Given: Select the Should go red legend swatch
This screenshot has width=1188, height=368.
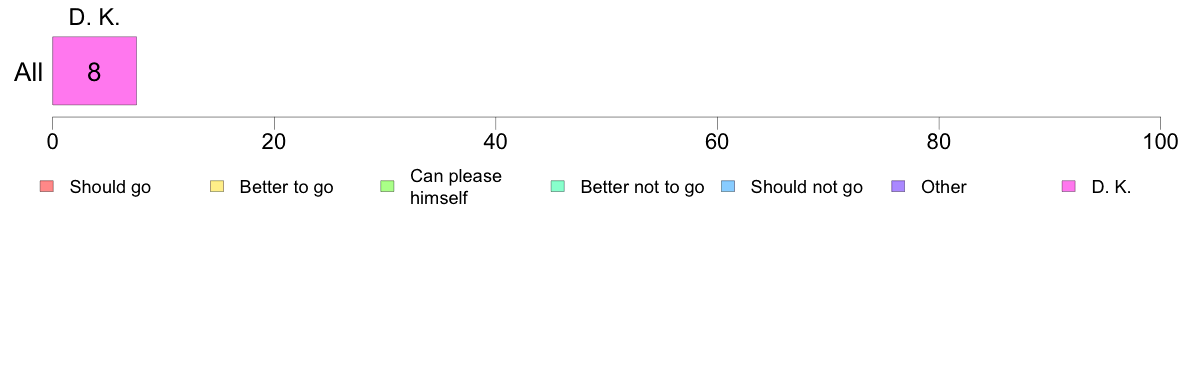Looking at the screenshot, I should [x=46, y=186].
